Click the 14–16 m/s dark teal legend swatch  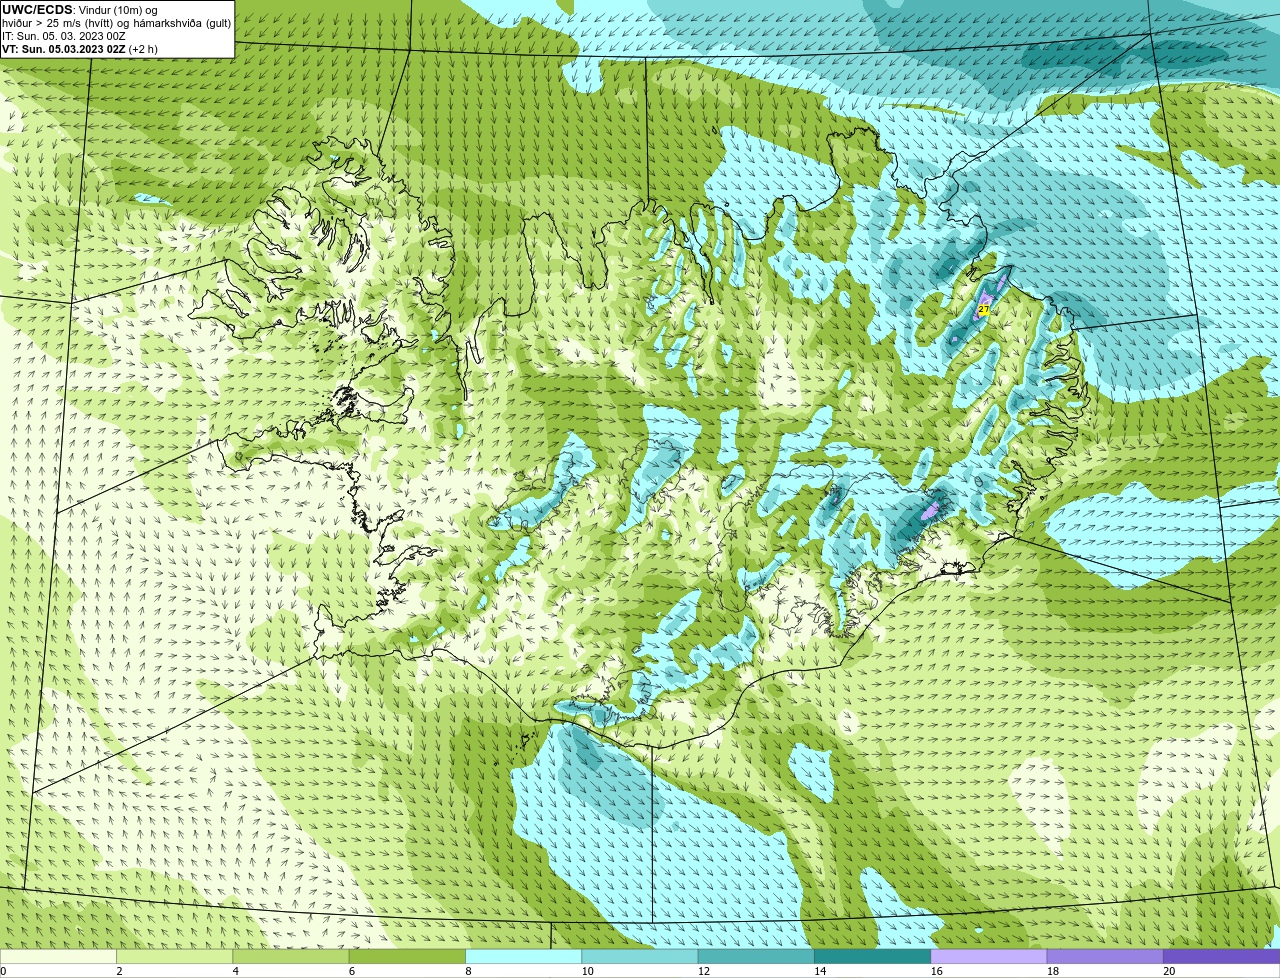coord(872,956)
